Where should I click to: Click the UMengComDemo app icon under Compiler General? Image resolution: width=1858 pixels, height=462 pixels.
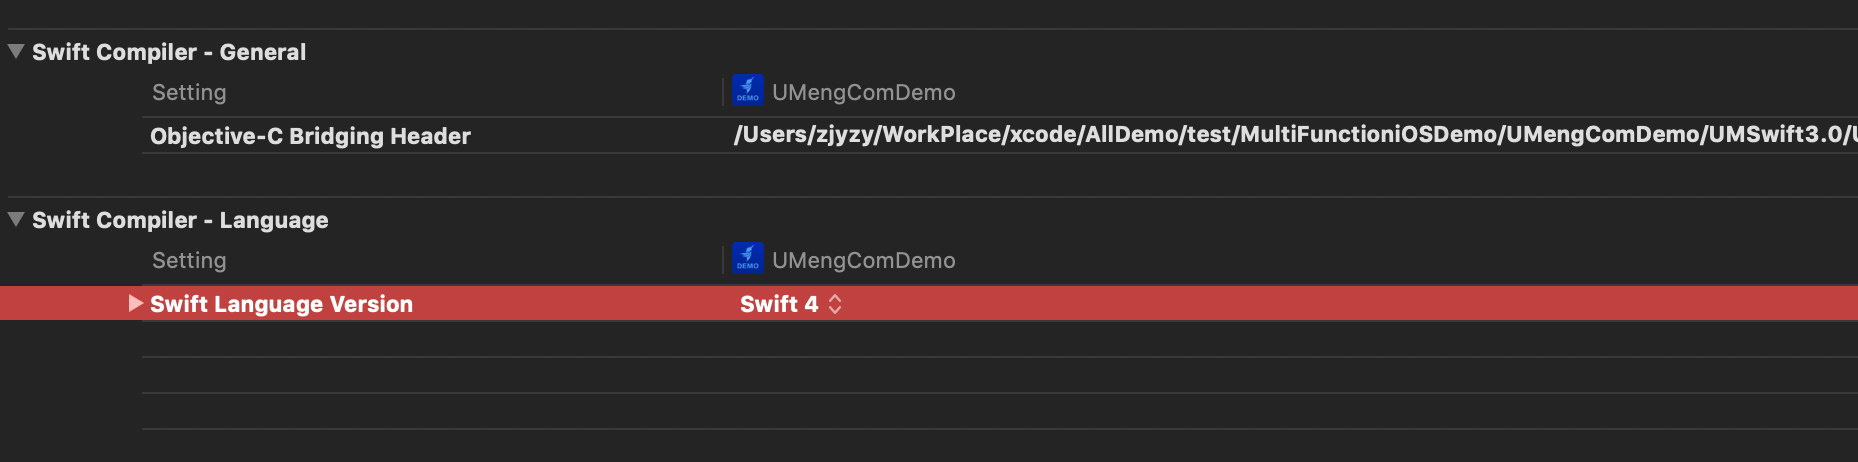pos(748,90)
